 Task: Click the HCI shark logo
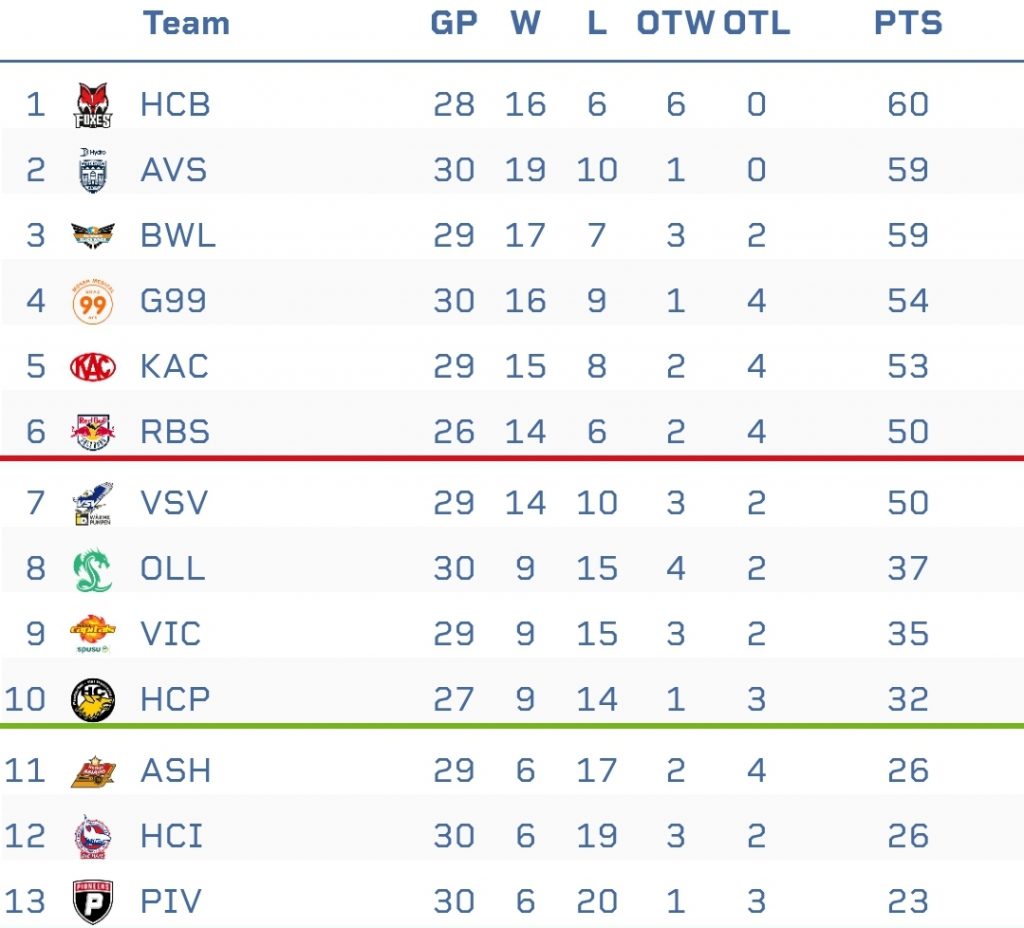93,837
